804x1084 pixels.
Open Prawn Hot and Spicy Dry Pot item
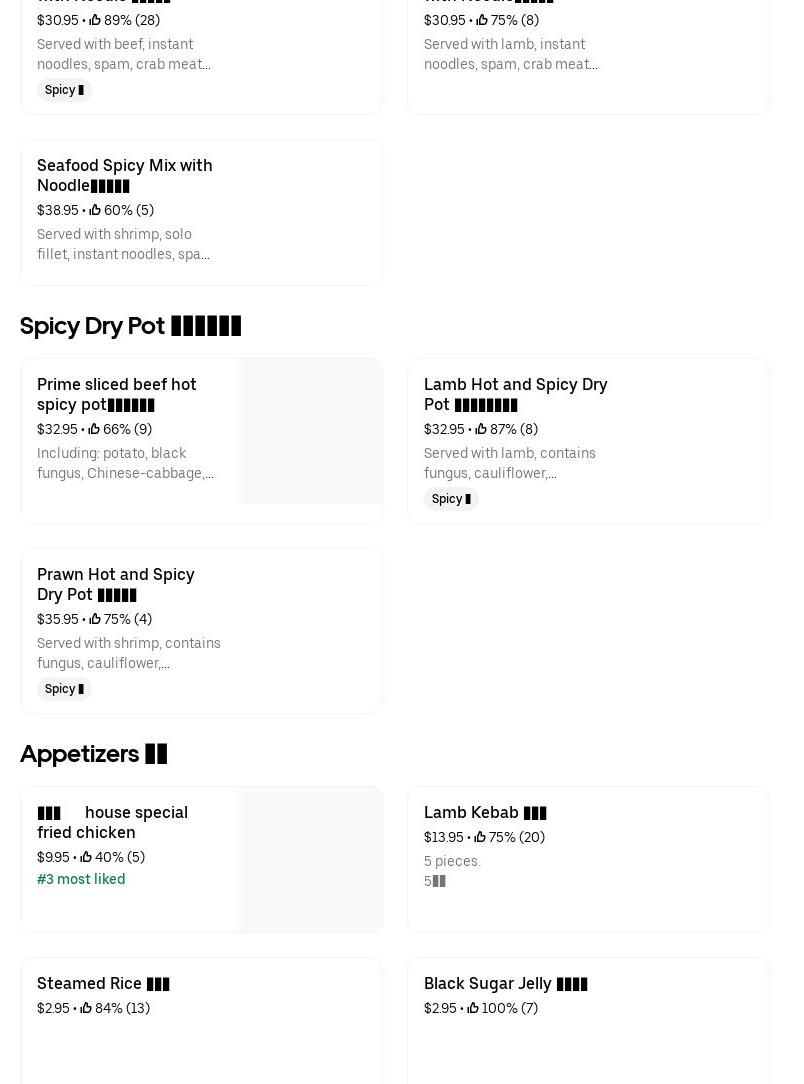coord(116,585)
